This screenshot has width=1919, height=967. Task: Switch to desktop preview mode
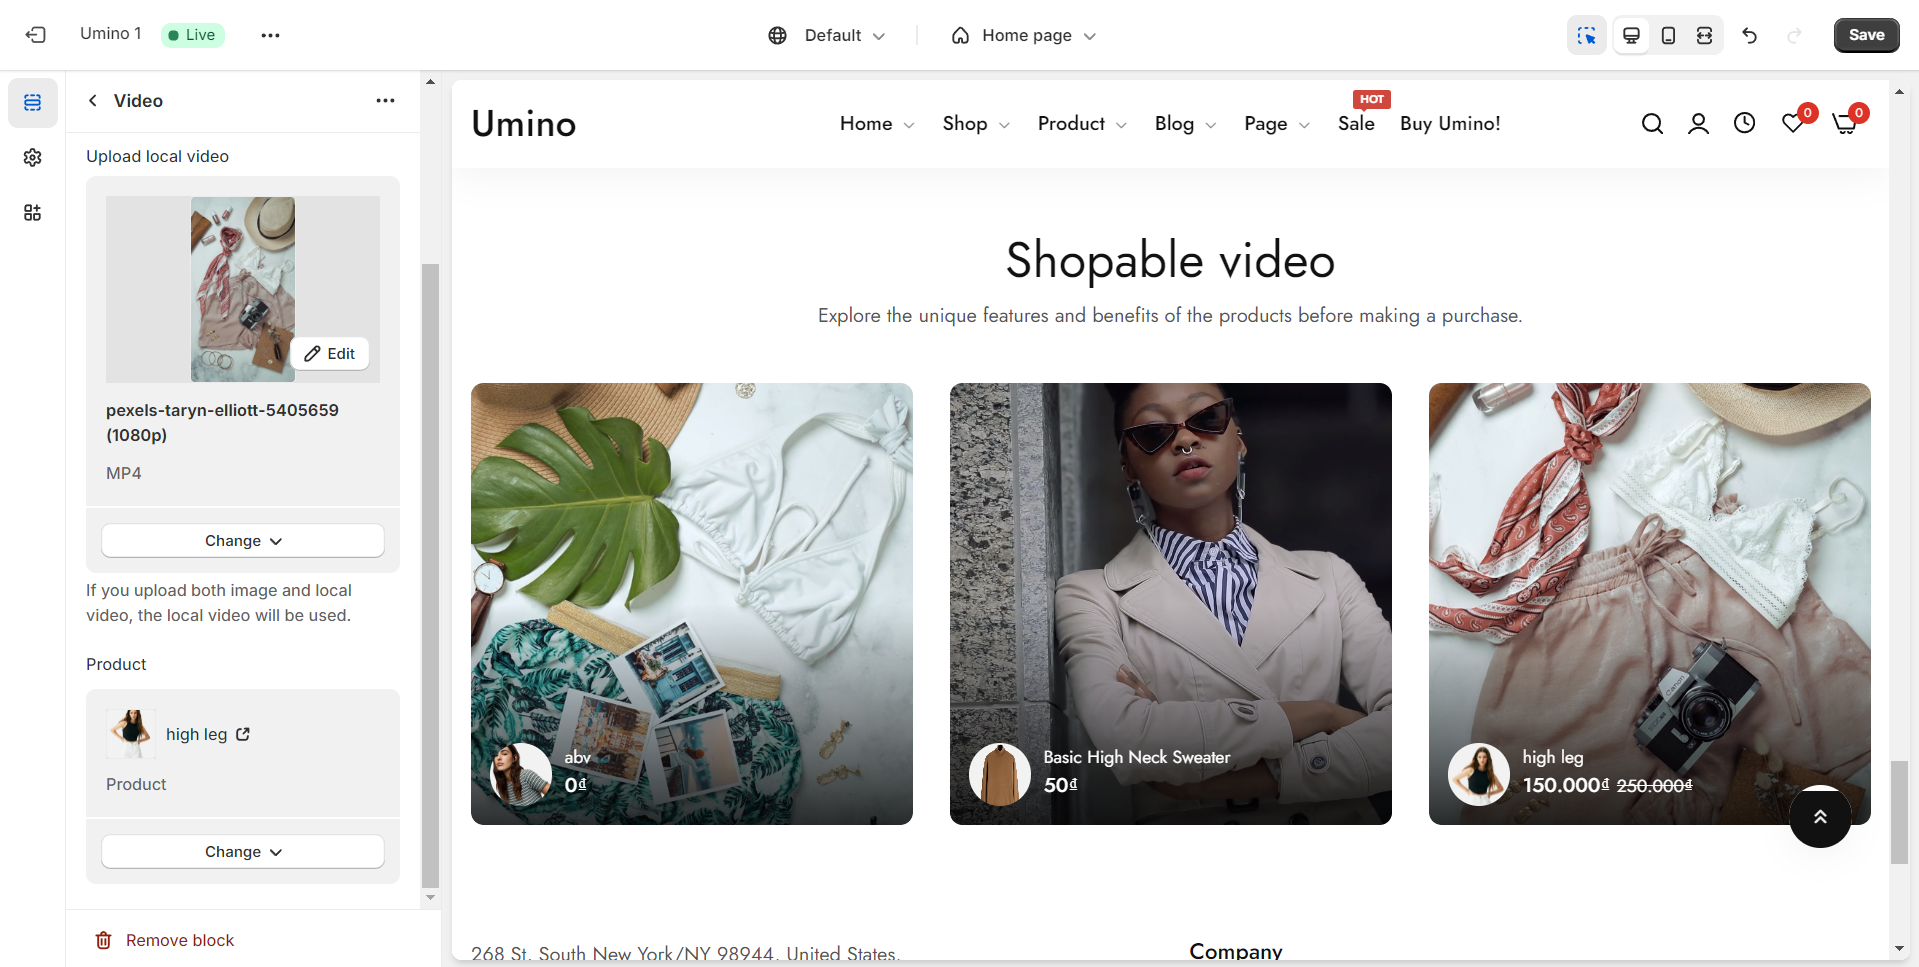tap(1631, 35)
